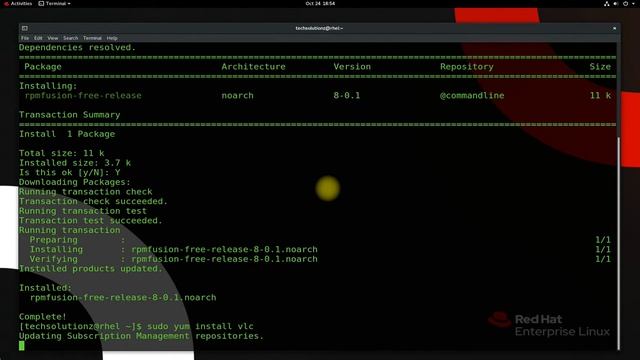Screen dimensions: 640x360
Task: Click the 'Preparing' line
Action: click(x=78, y=240)
